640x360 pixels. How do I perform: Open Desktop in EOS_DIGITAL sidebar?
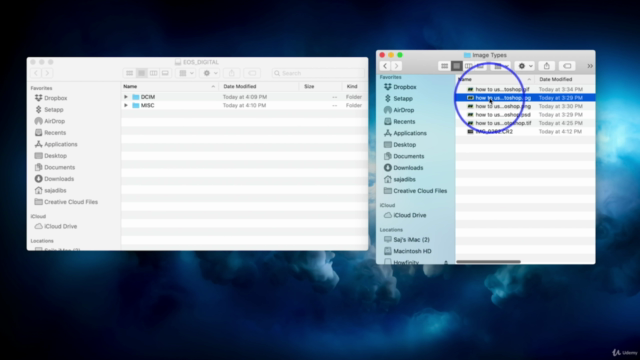[51, 156]
